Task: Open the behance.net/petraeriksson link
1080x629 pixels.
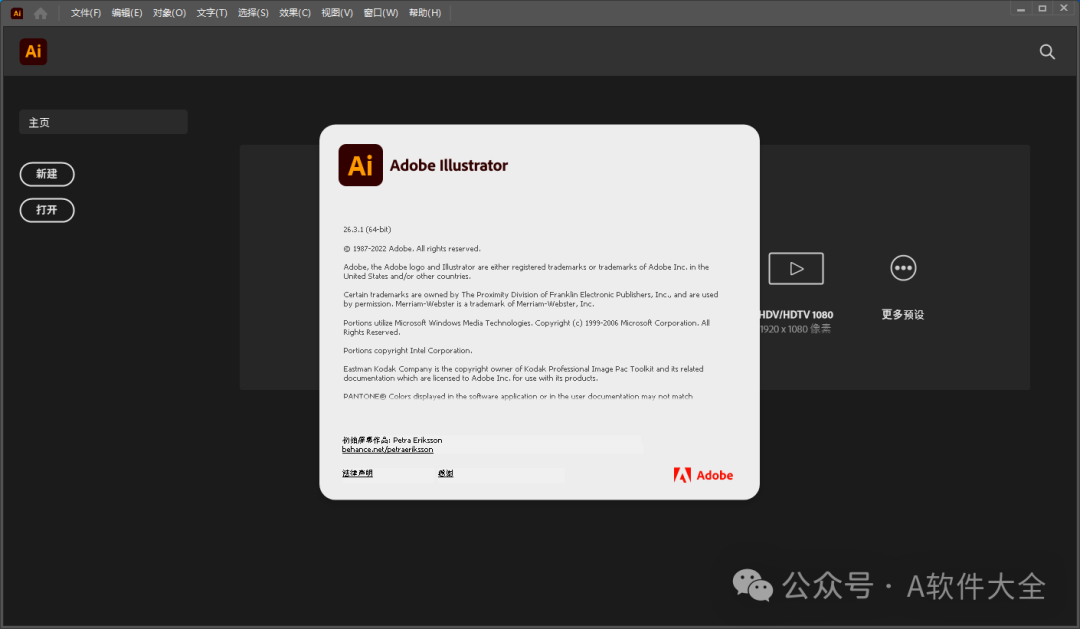Action: [x=387, y=450]
